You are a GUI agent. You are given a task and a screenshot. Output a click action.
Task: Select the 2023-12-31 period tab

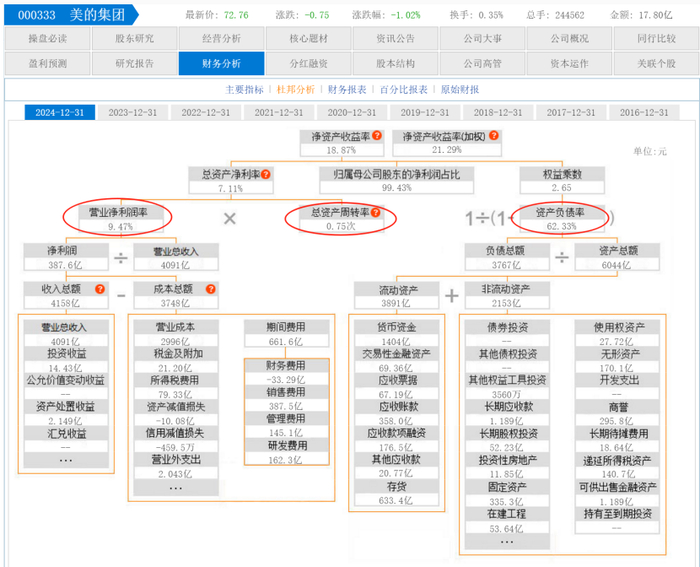pos(133,113)
